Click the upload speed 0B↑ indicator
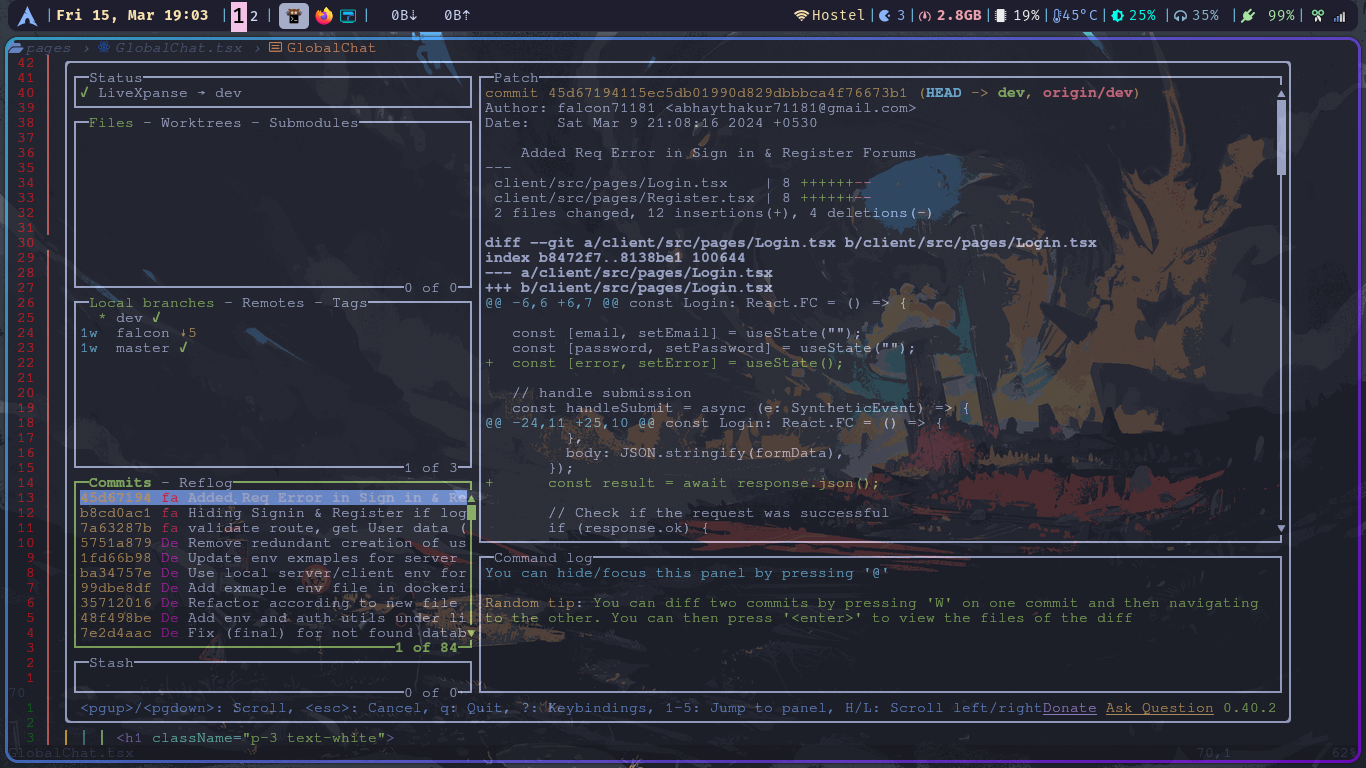This screenshot has height=768, width=1366. (457, 15)
